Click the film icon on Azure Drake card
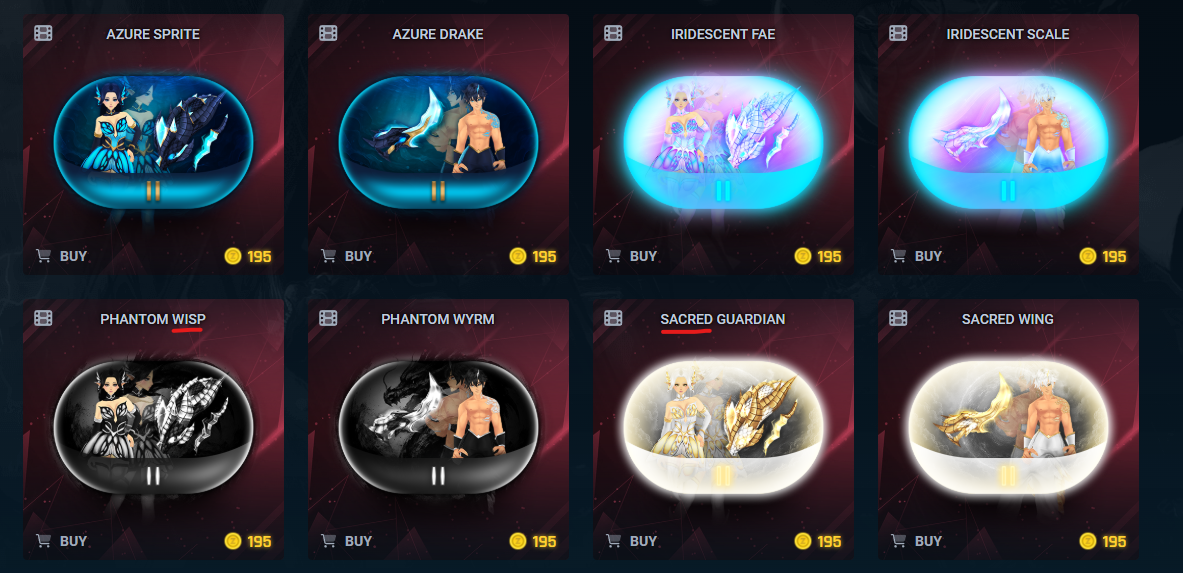The width and height of the screenshot is (1183, 573). point(328,33)
